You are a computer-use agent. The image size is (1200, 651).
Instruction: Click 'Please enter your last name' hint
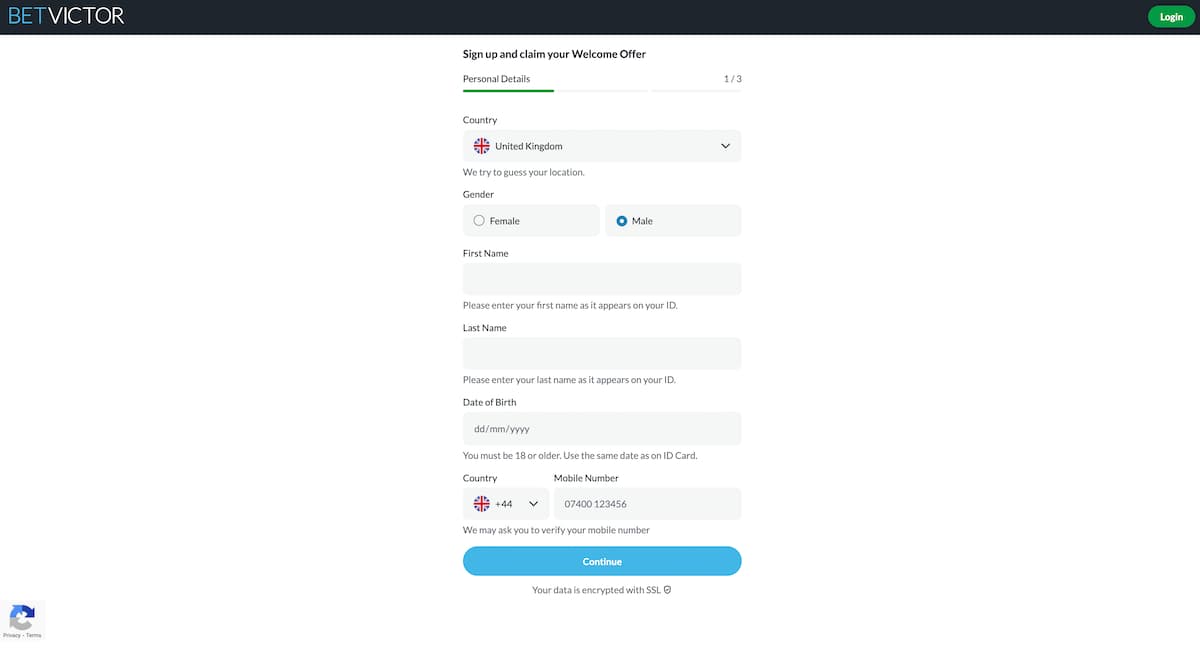[x=569, y=380]
